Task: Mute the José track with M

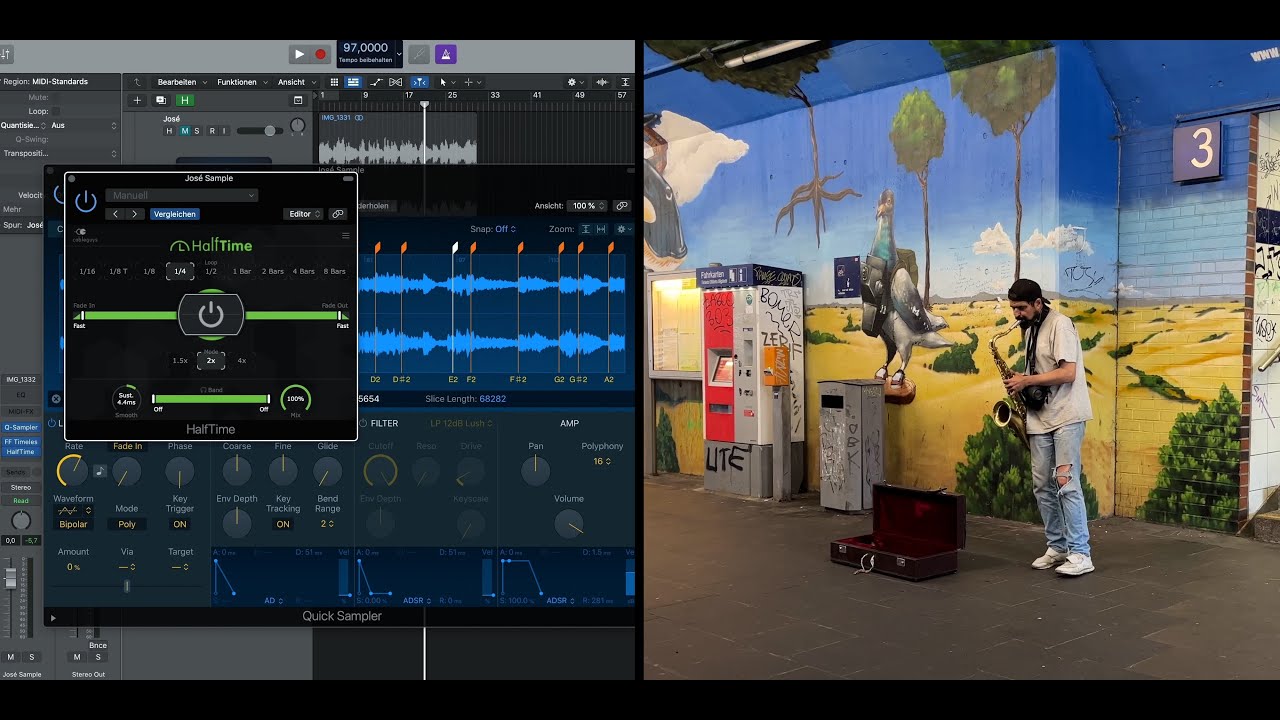Action: click(x=183, y=131)
